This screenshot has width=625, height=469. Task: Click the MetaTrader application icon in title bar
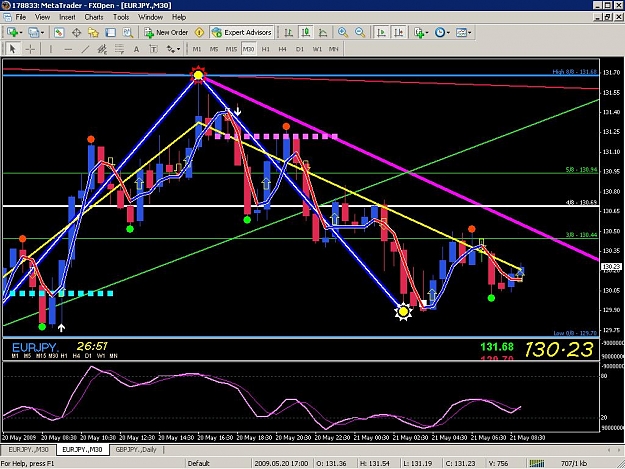[x=6, y=5]
